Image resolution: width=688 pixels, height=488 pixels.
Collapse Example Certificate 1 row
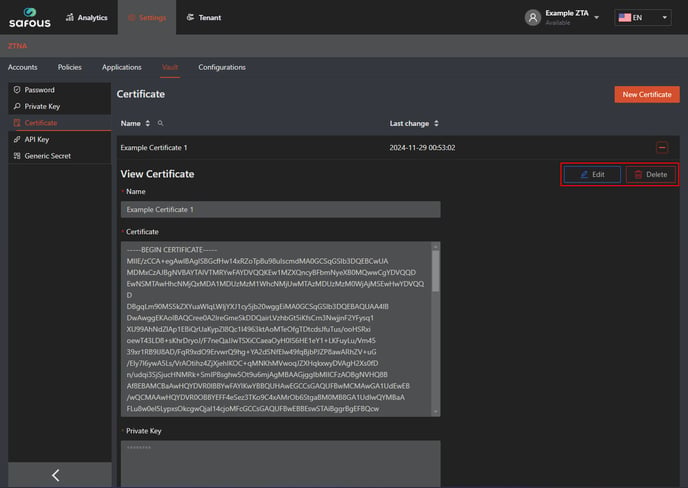coord(661,147)
